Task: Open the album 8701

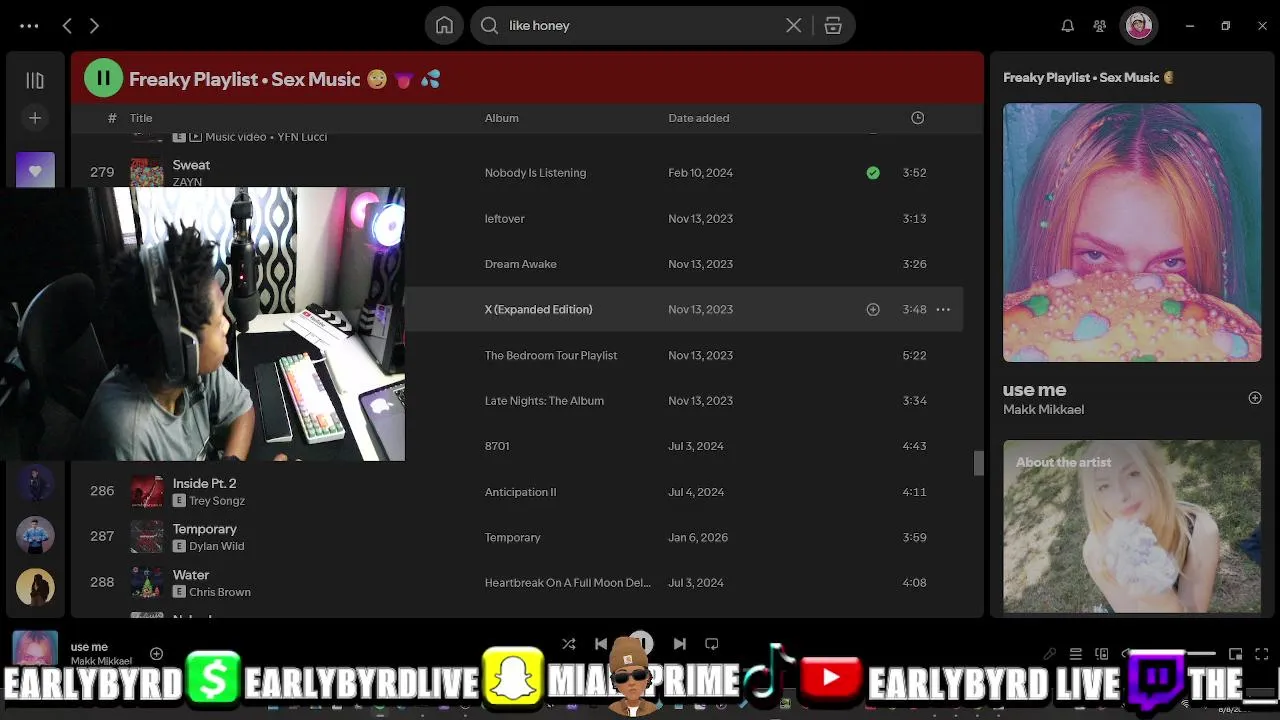Action: click(x=497, y=446)
